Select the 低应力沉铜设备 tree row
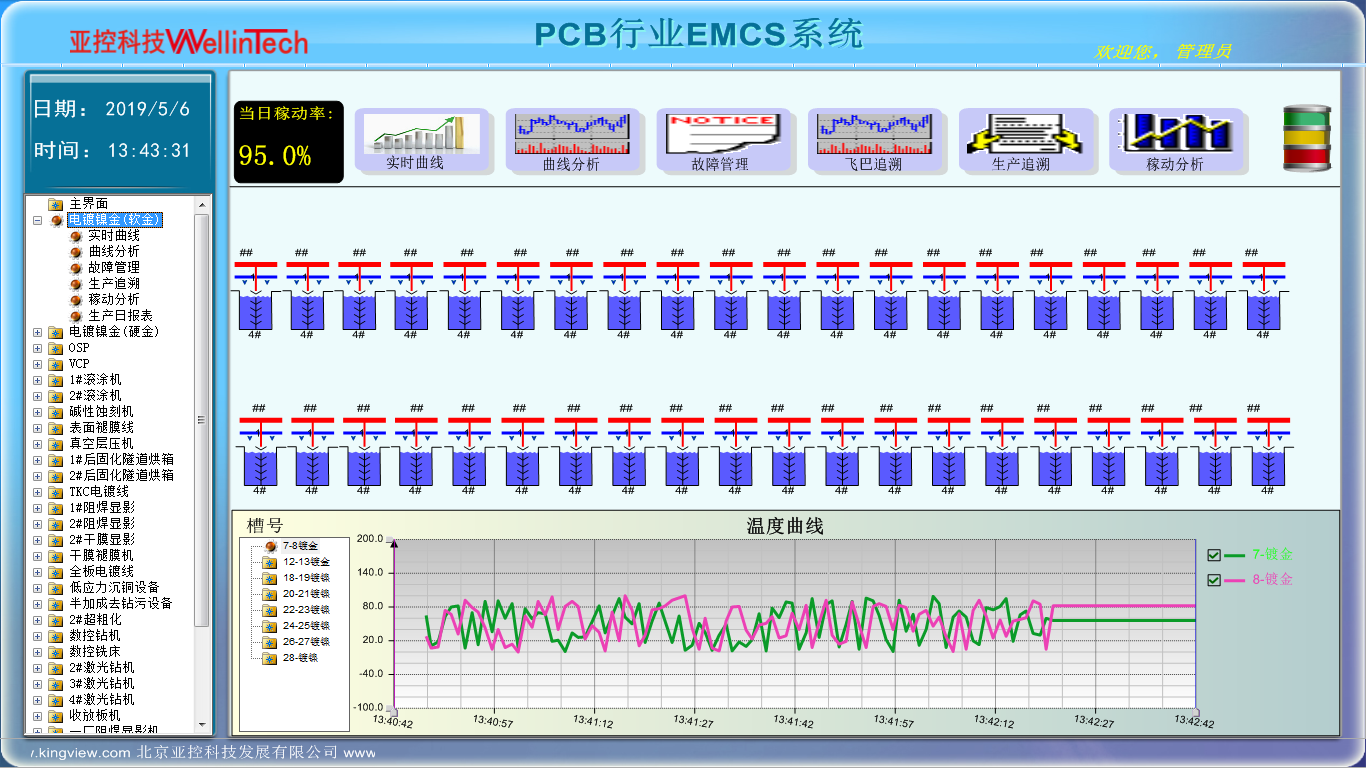This screenshot has height=768, width=1366. click(114, 588)
